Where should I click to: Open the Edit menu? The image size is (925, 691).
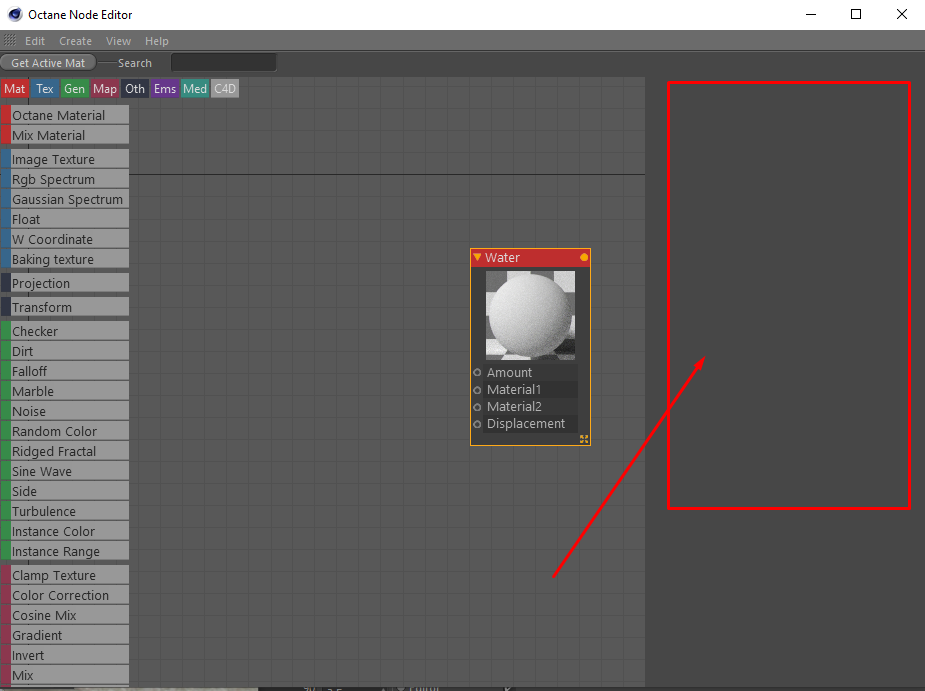tap(35, 41)
